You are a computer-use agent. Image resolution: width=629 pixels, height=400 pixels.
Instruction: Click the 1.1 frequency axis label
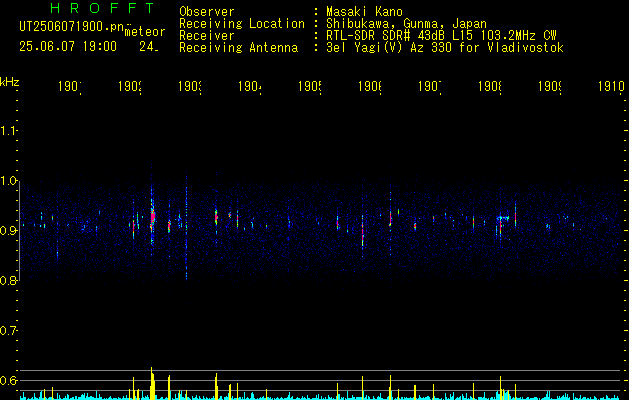point(8,131)
